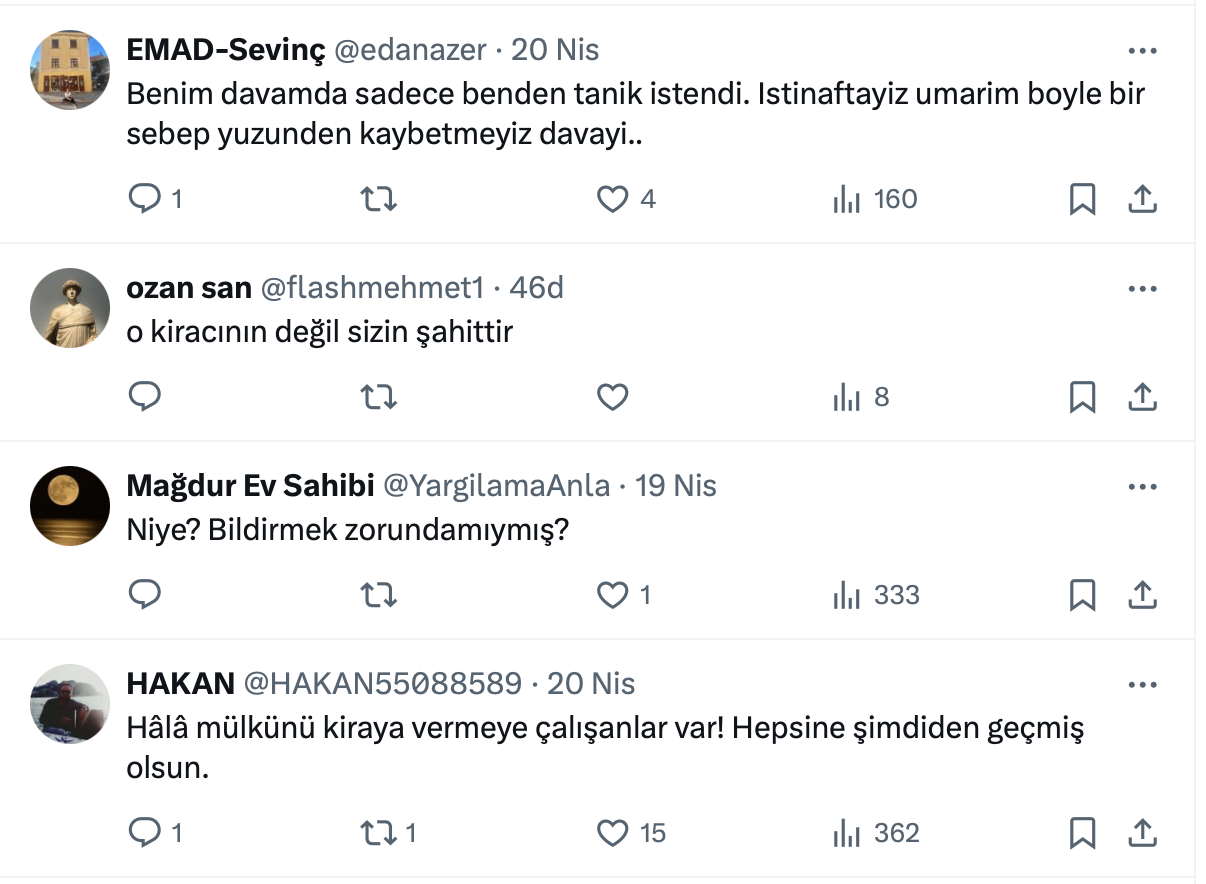Repost HAKAN's tweet

pyautogui.click(x=378, y=833)
